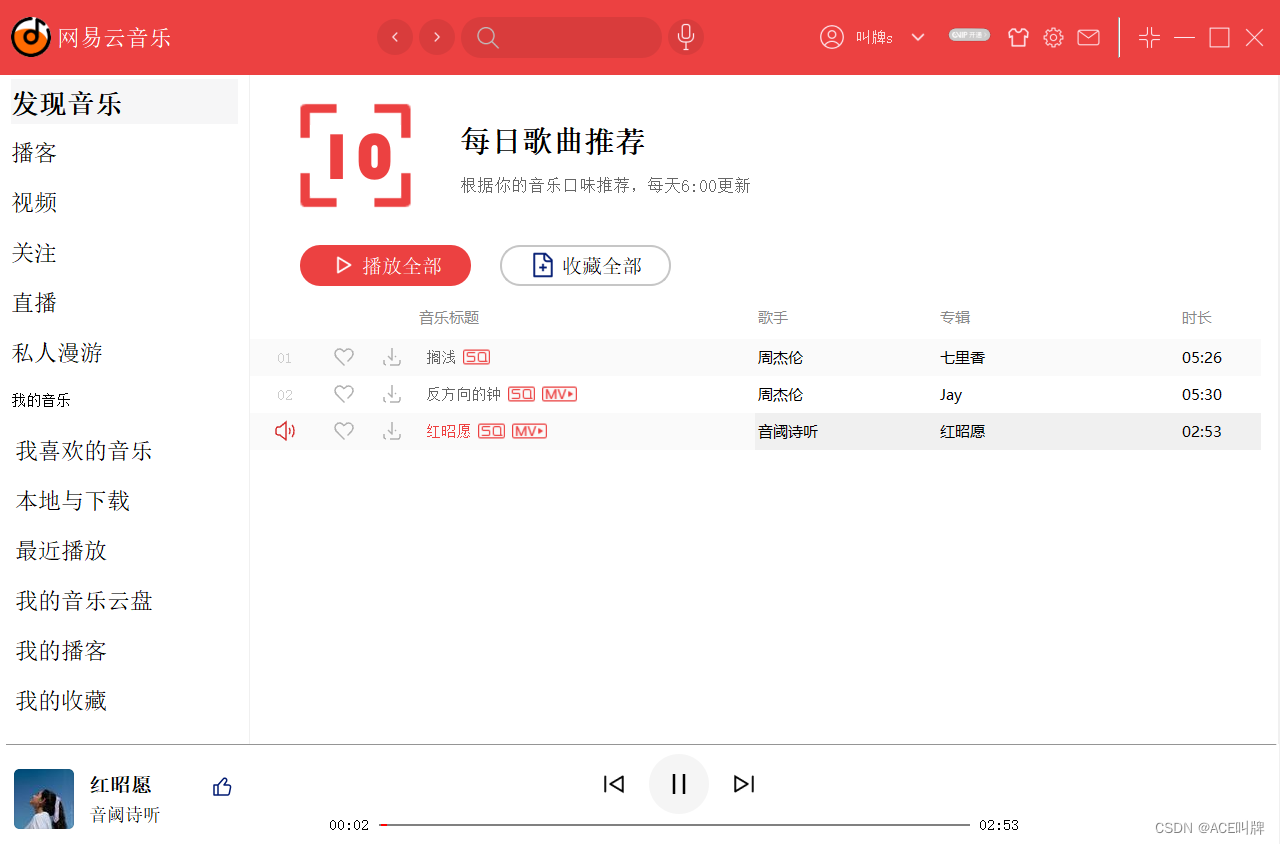Image resolution: width=1280 pixels, height=844 pixels.
Task: Download the song 红昭愿
Action: 392,431
